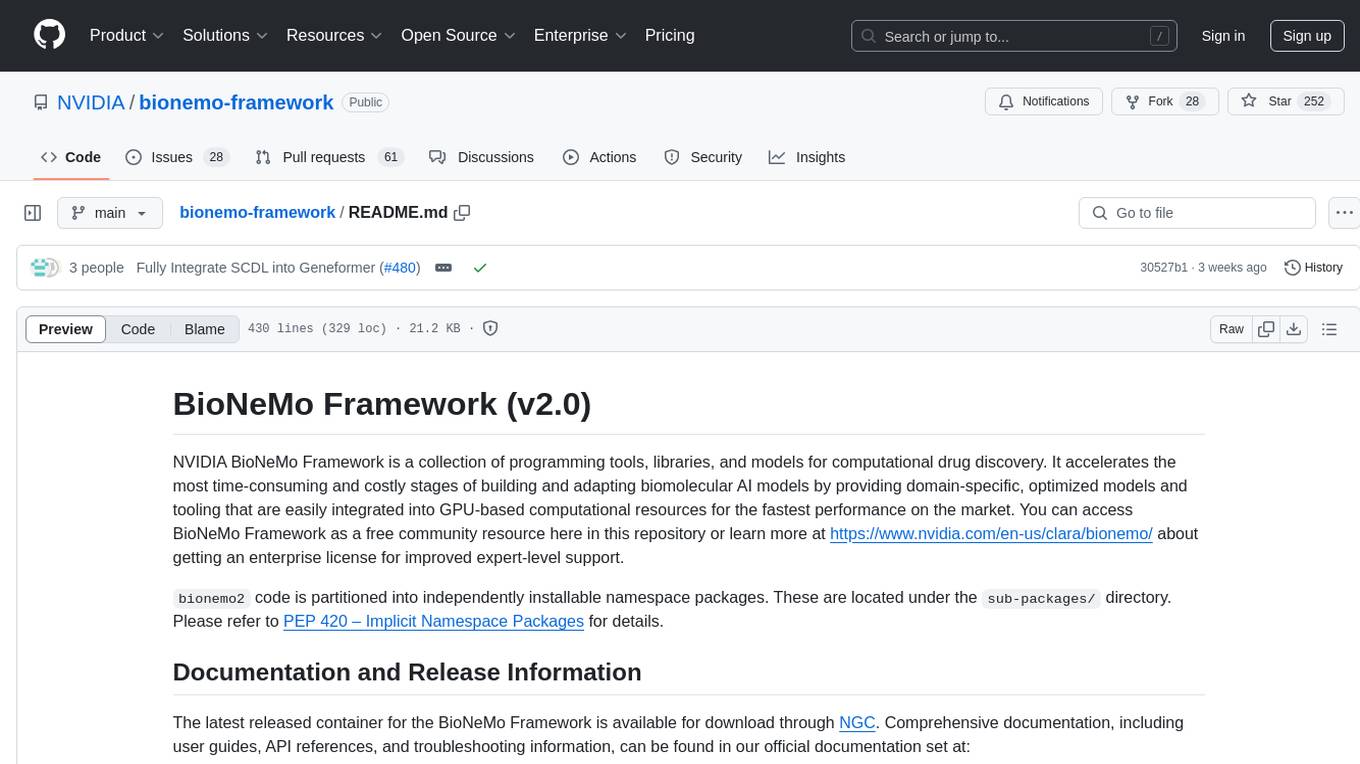The height and width of the screenshot is (764, 1360).
Task: Go to the Pricing page
Action: pos(670,35)
